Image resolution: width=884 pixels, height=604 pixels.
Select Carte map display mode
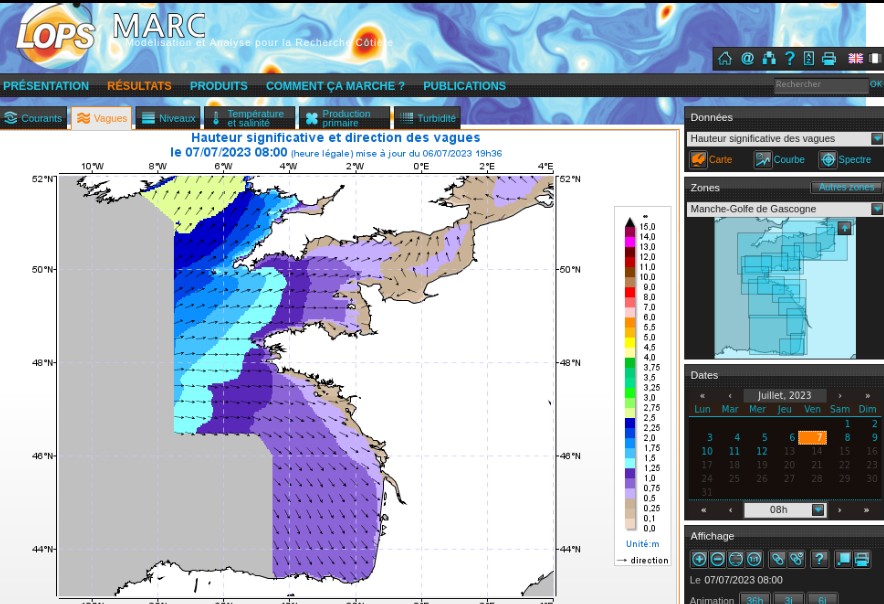[x=712, y=160]
